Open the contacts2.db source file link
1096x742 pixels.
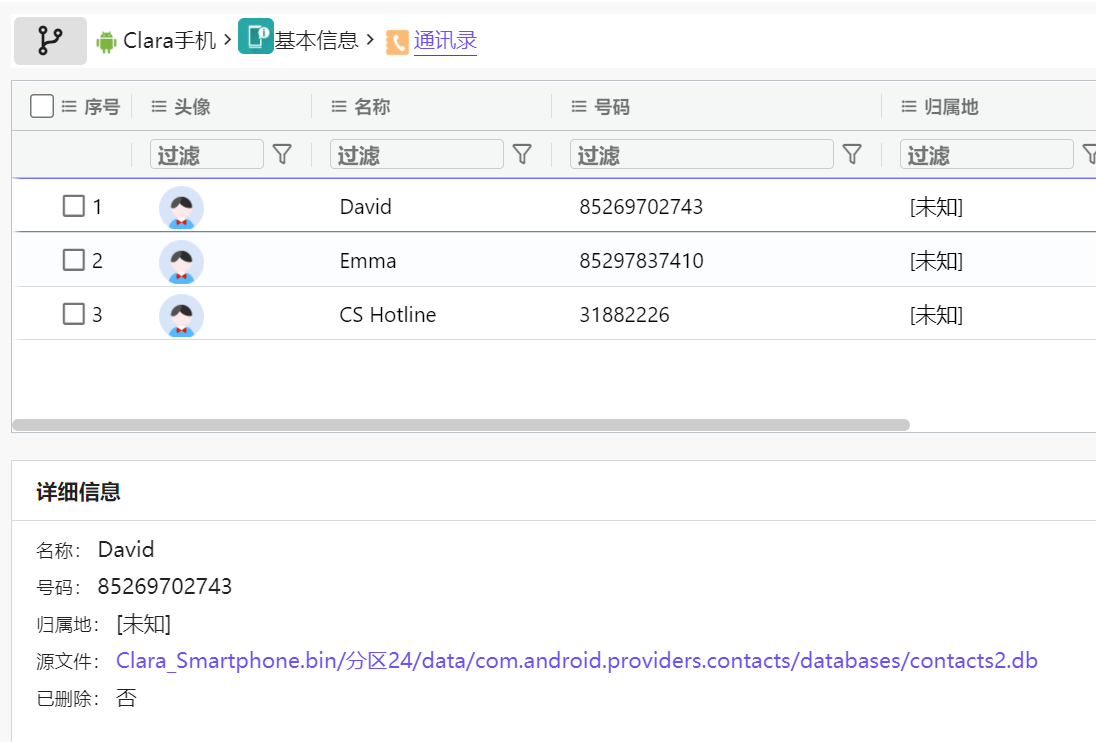click(576, 661)
